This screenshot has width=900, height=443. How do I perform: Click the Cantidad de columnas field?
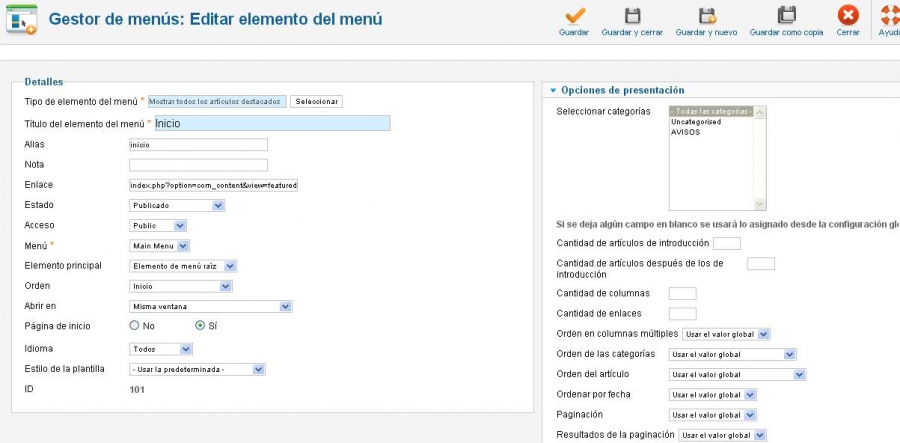tap(682, 294)
